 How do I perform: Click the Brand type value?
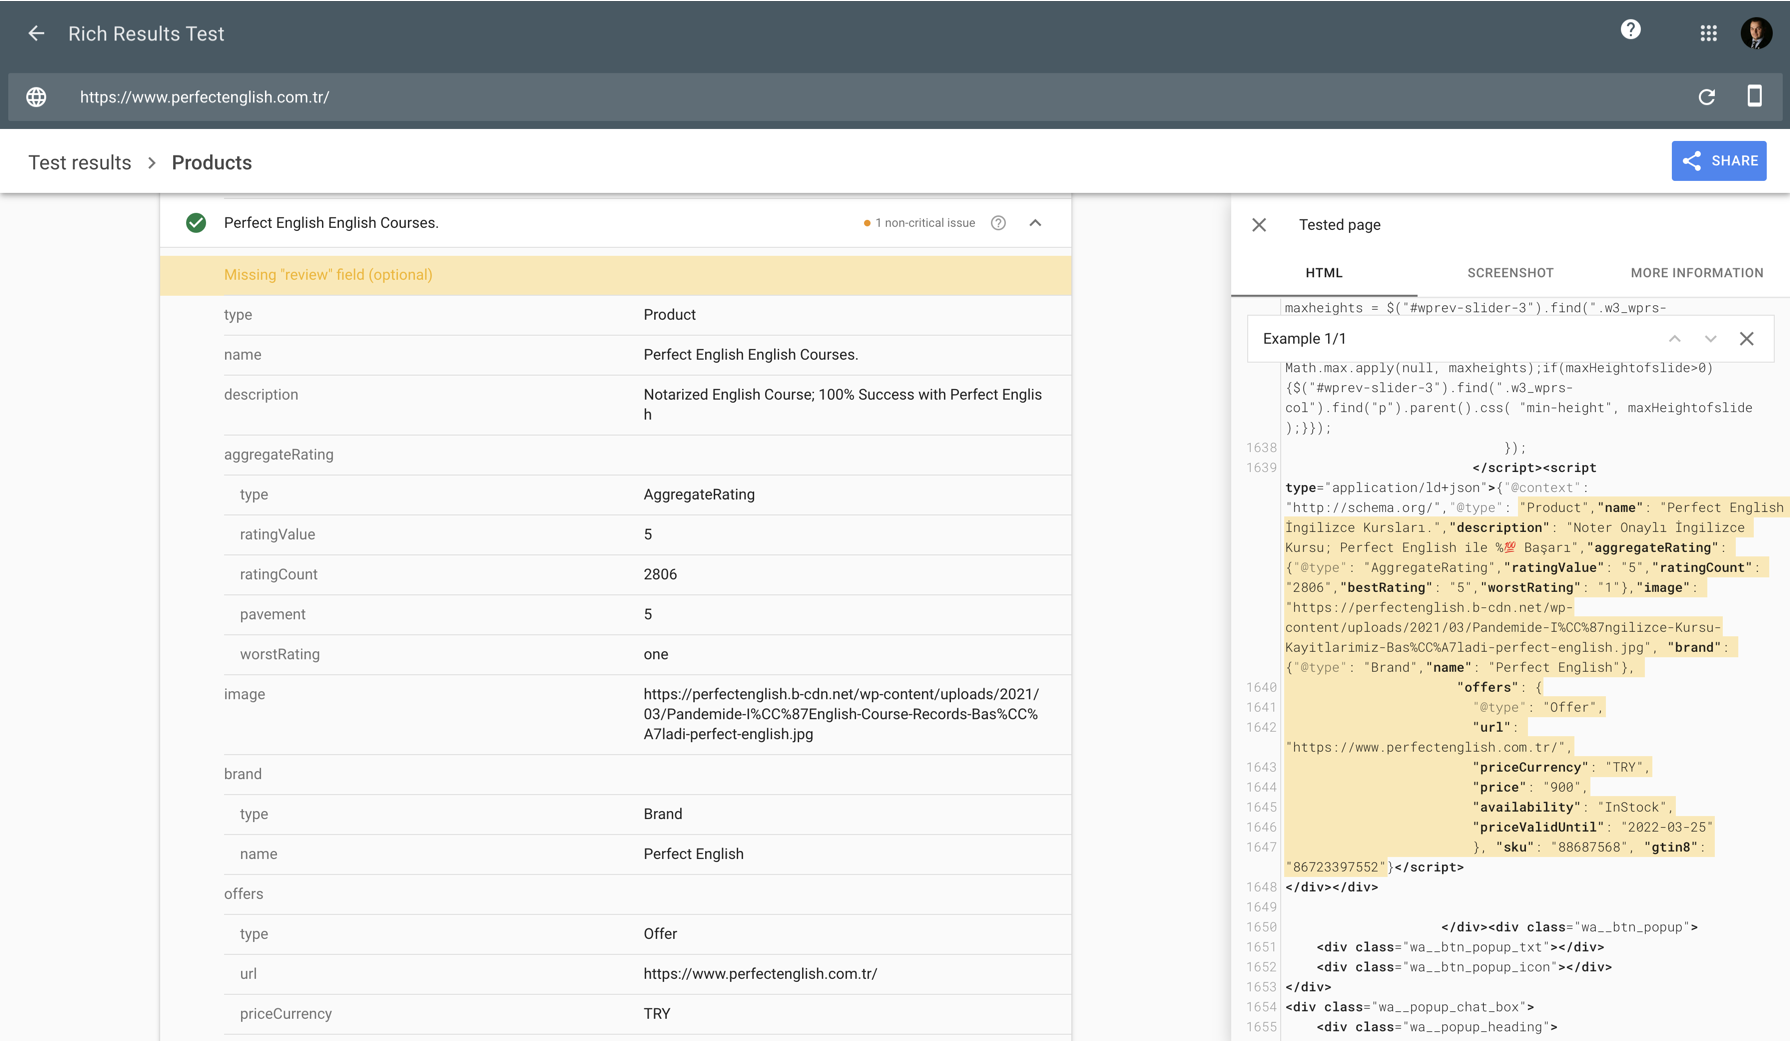coord(663,815)
